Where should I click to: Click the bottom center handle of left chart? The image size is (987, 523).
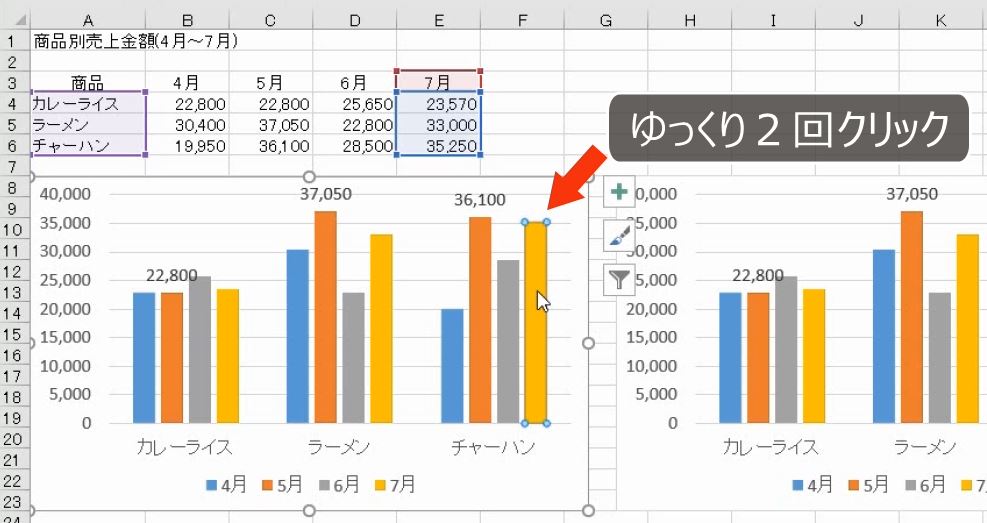click(x=309, y=510)
